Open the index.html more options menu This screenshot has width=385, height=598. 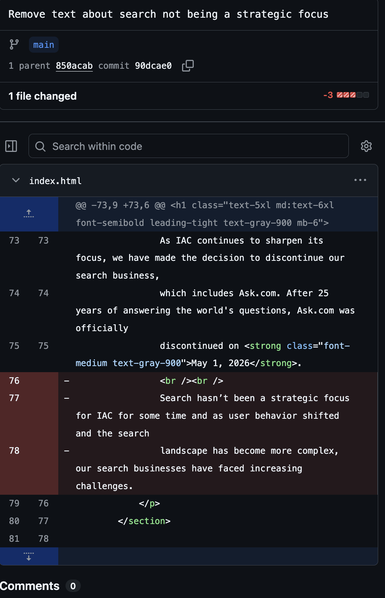(360, 180)
